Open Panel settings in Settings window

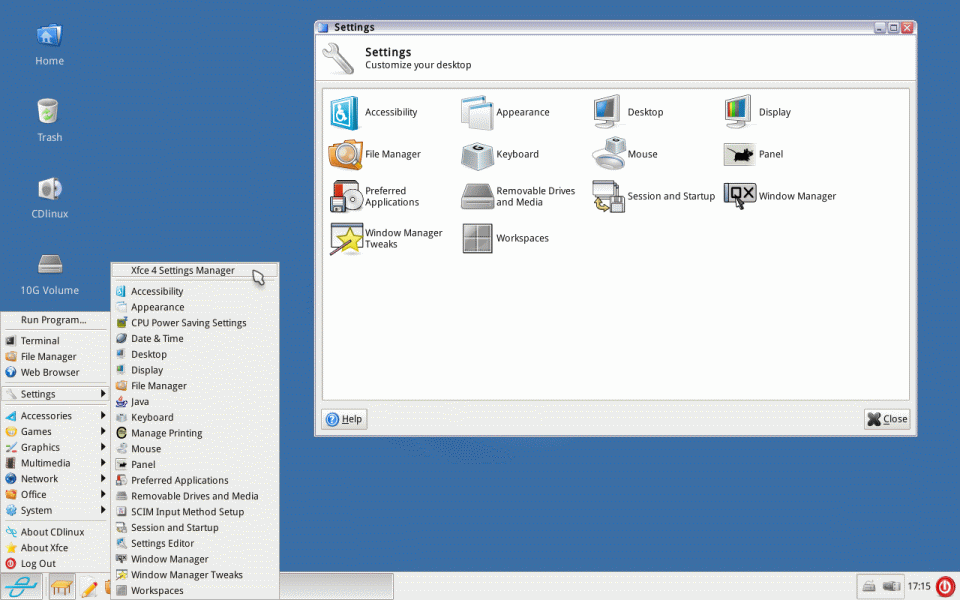753,154
